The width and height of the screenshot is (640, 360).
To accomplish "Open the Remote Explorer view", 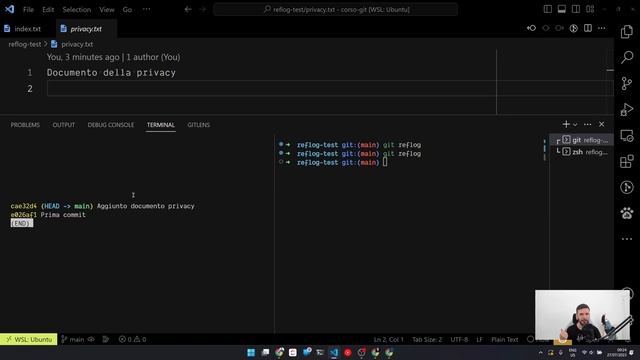I will [x=627, y=136].
